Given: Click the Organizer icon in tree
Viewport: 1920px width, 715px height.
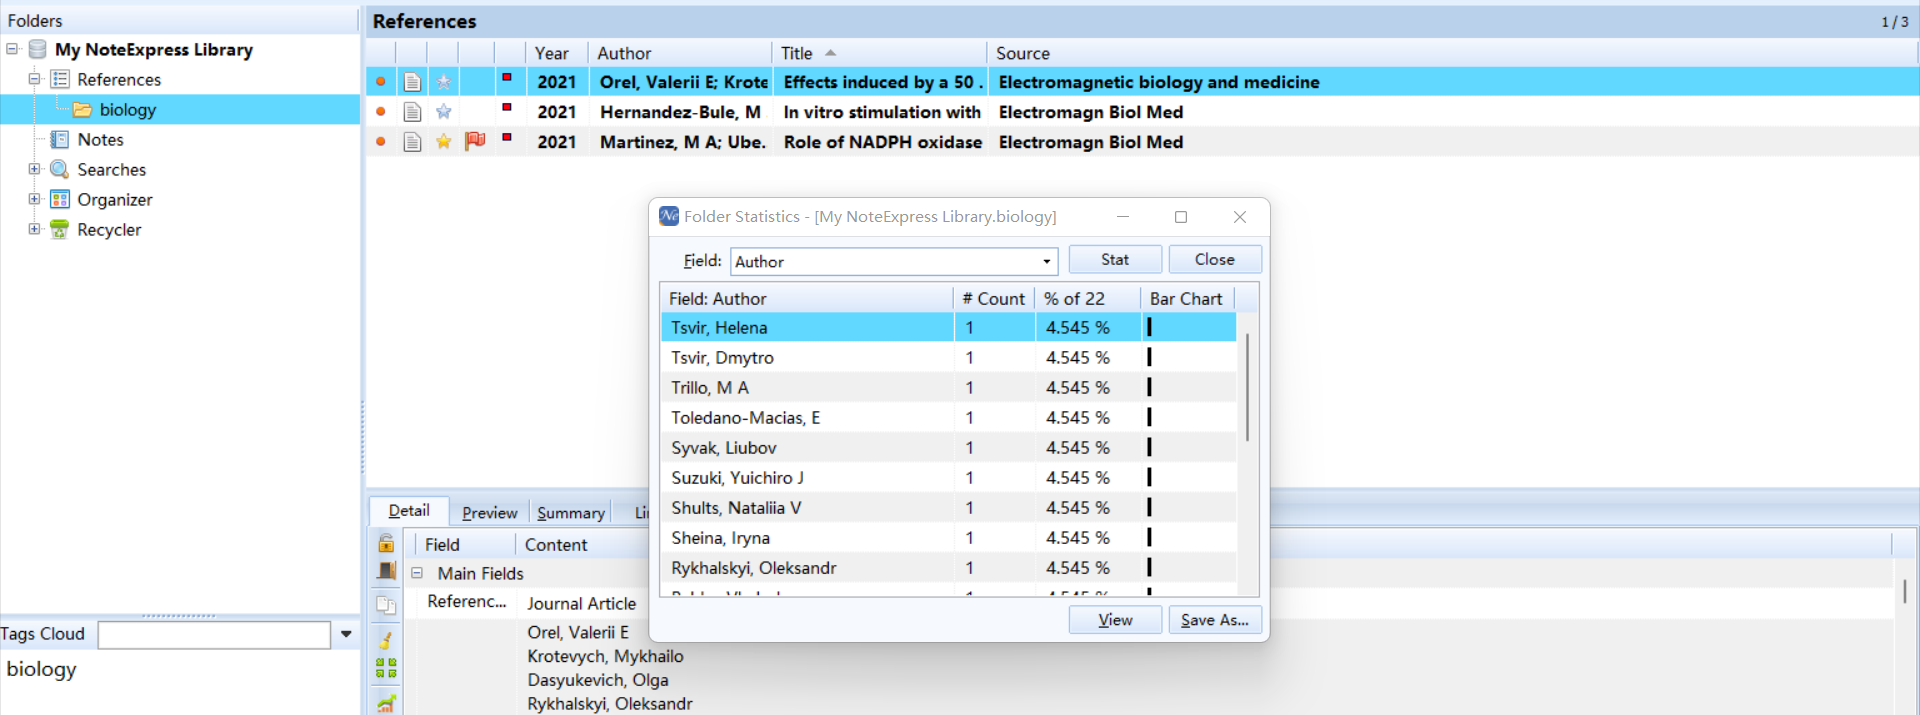Looking at the screenshot, I should 60,199.
